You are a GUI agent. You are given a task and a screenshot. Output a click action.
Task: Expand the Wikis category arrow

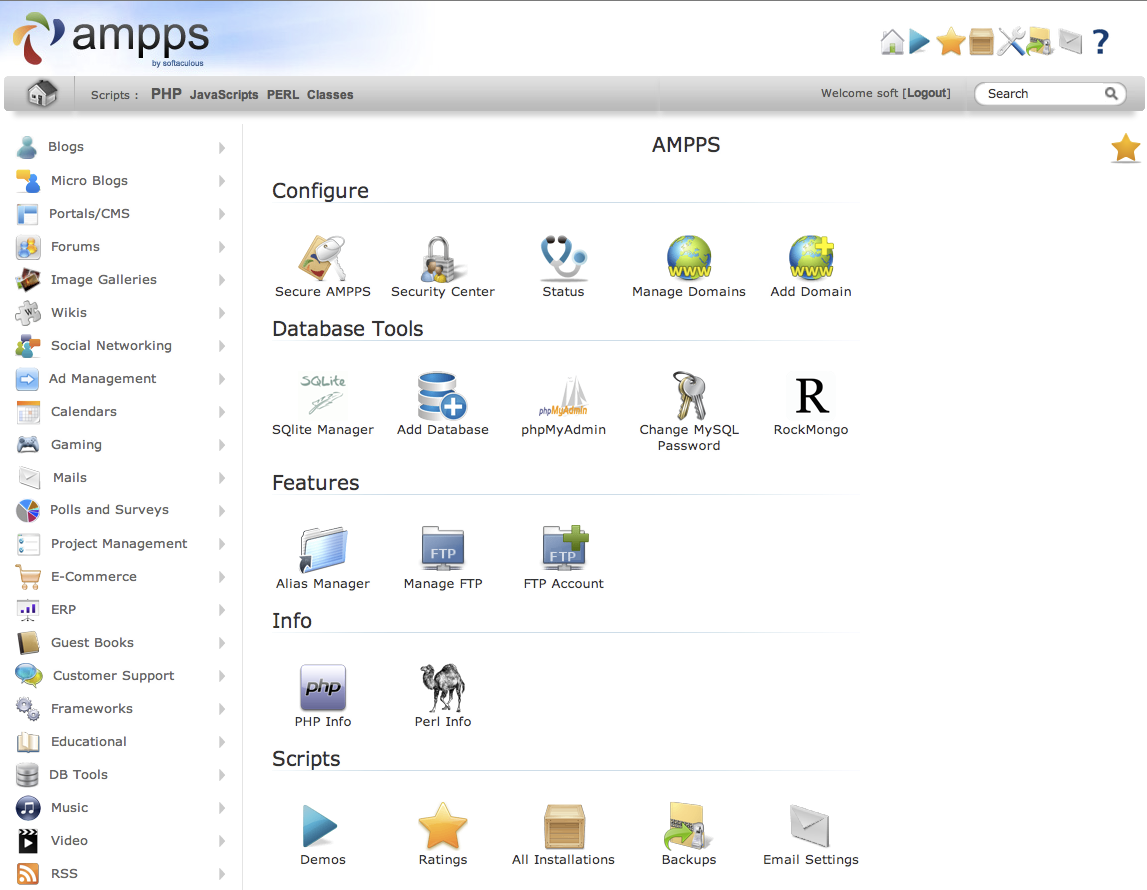click(x=222, y=313)
